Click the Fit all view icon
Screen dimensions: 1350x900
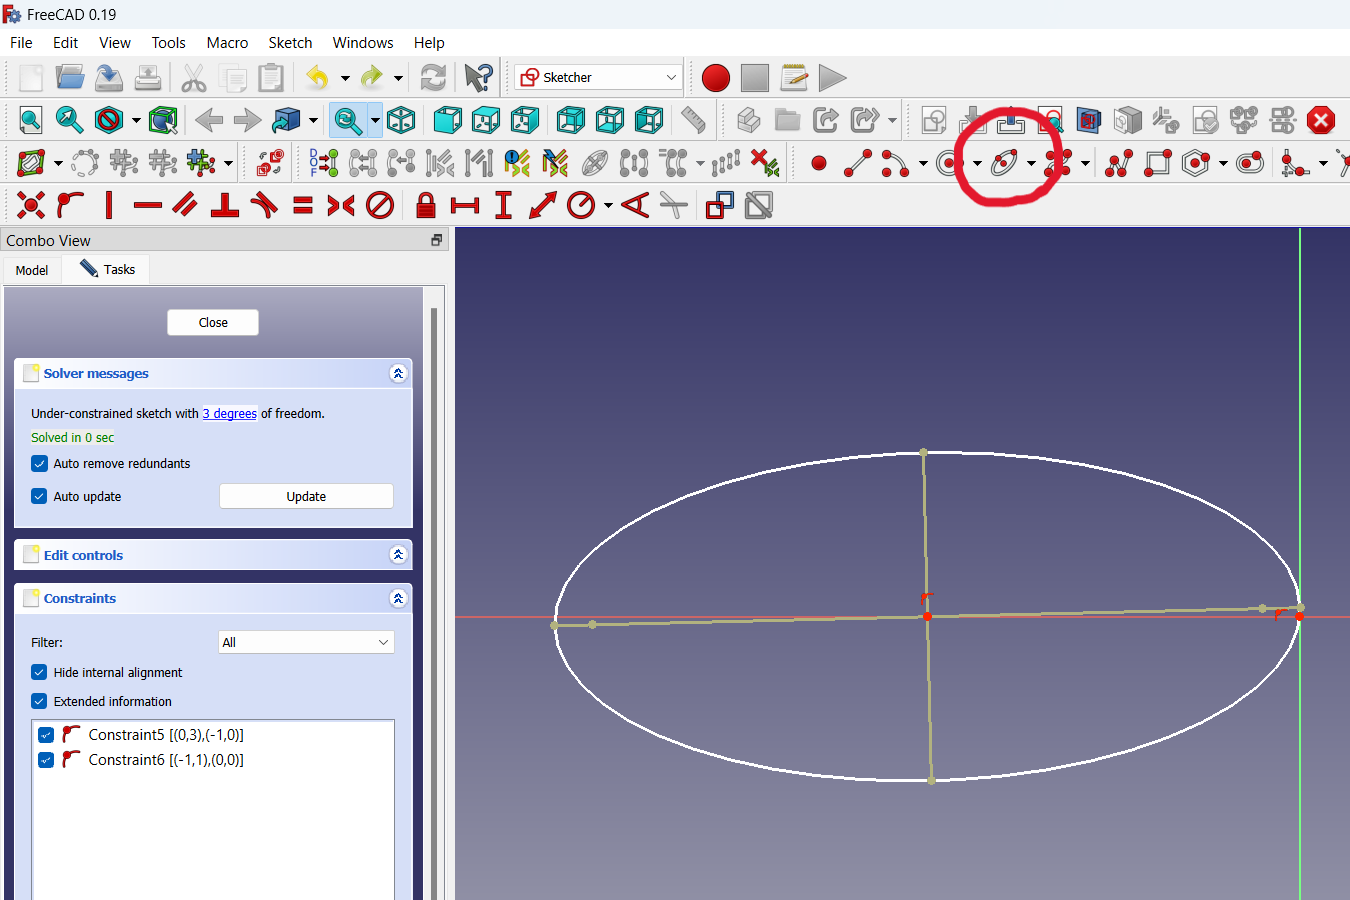[x=31, y=120]
